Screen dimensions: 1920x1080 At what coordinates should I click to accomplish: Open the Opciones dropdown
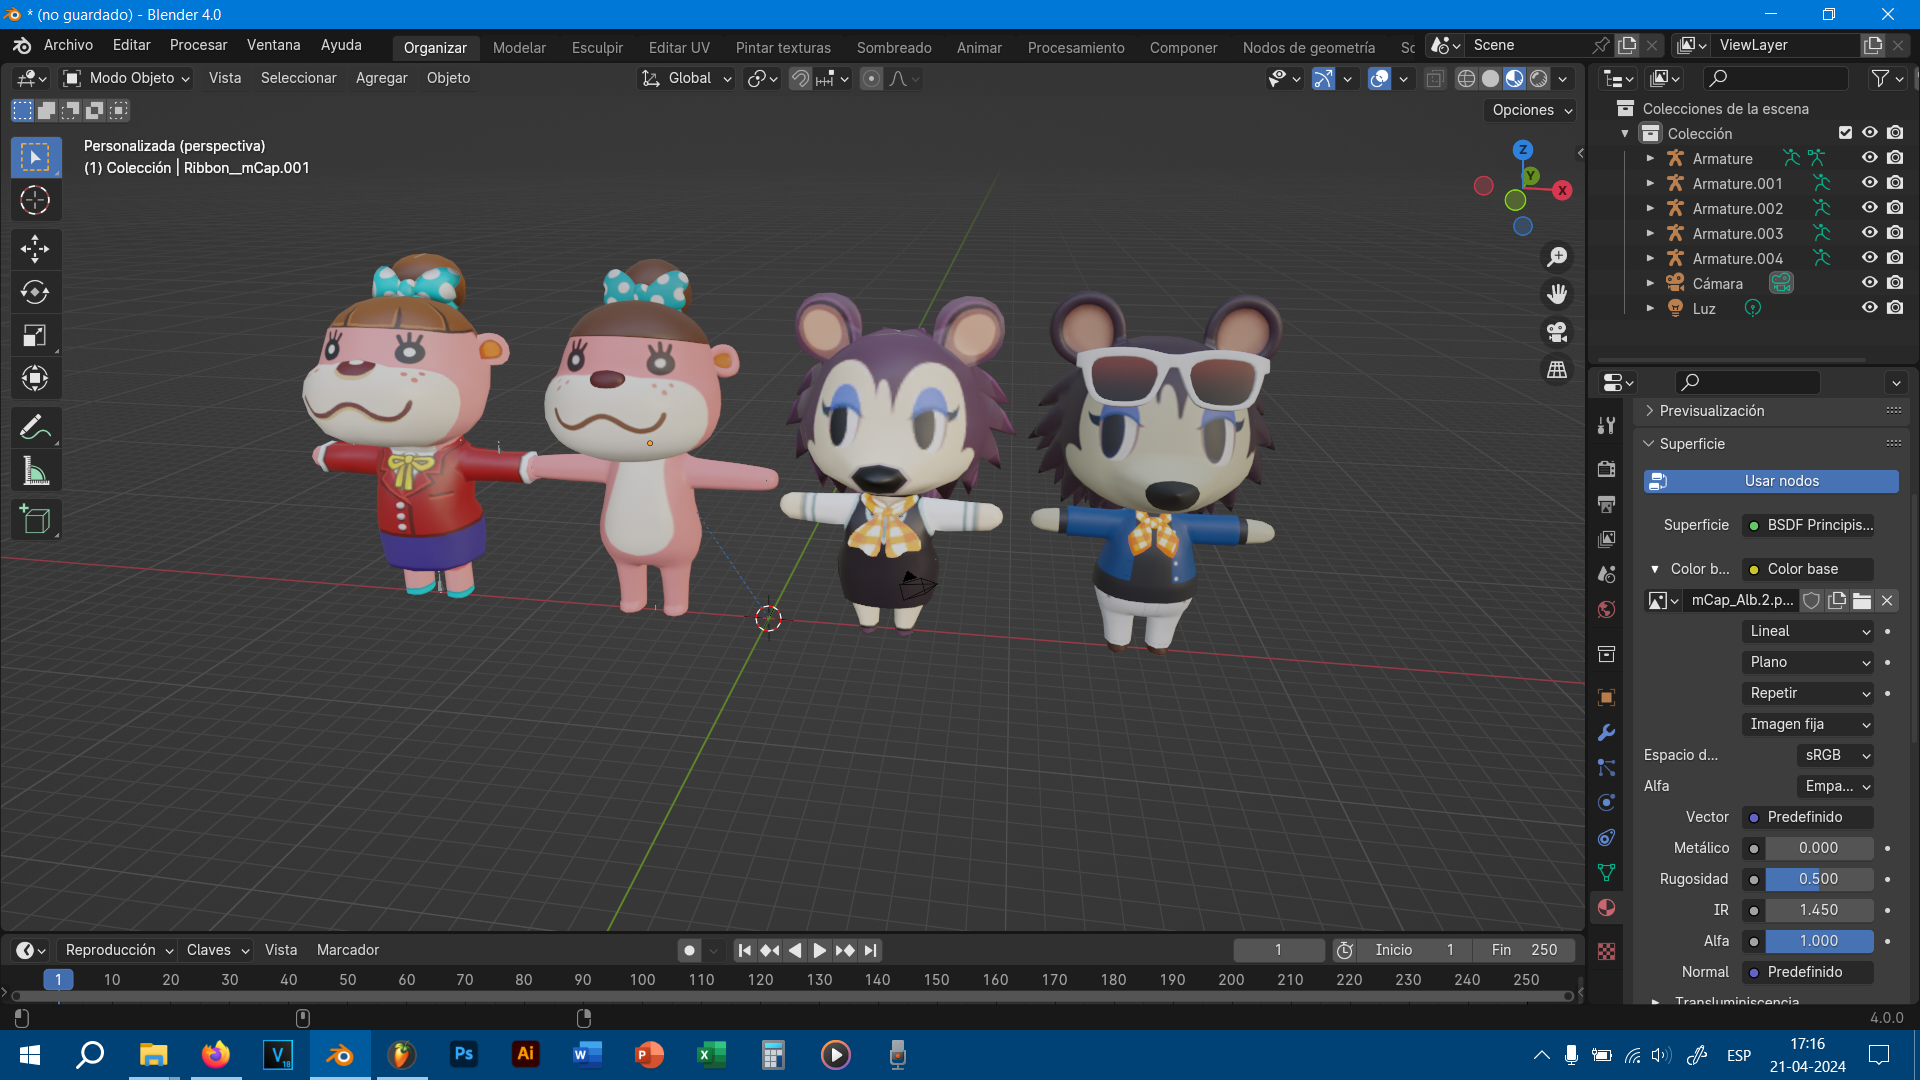[1531, 110]
